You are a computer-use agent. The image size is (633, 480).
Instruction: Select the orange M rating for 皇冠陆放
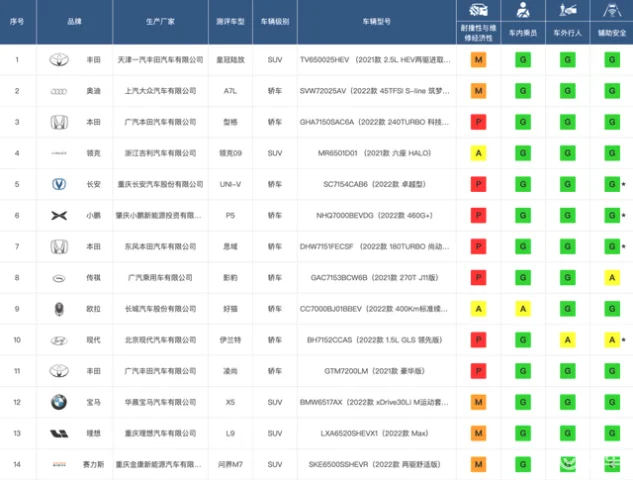(x=478, y=60)
